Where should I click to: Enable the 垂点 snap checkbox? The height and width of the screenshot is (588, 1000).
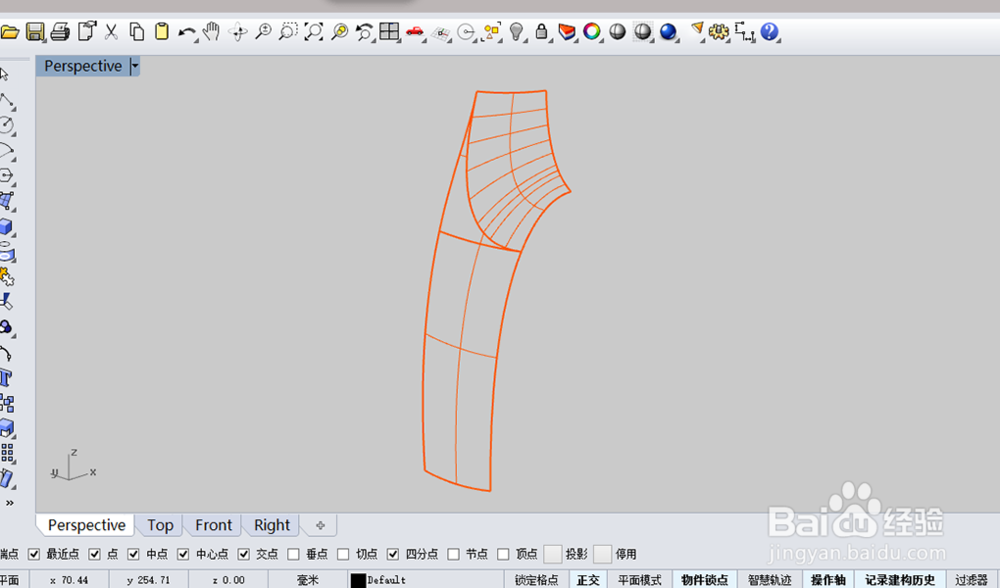293,554
